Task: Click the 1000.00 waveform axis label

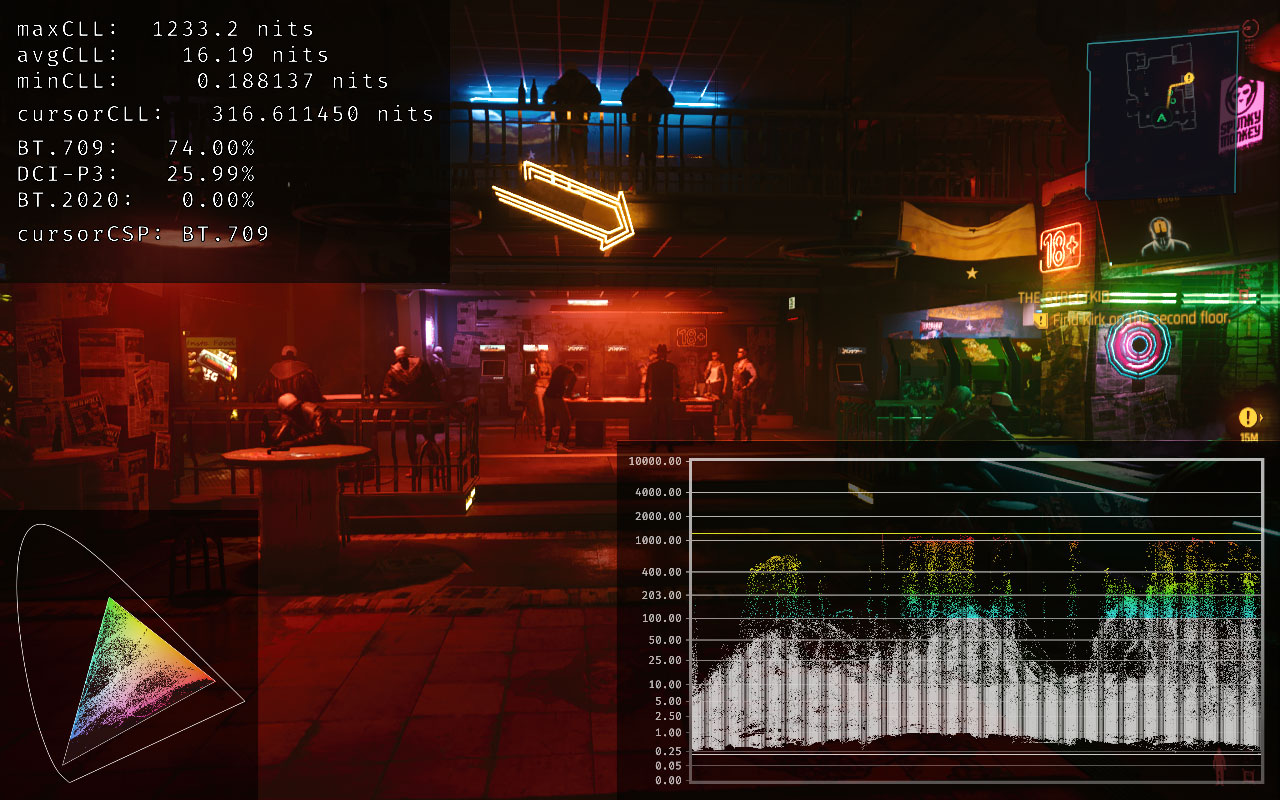Action: tap(659, 540)
